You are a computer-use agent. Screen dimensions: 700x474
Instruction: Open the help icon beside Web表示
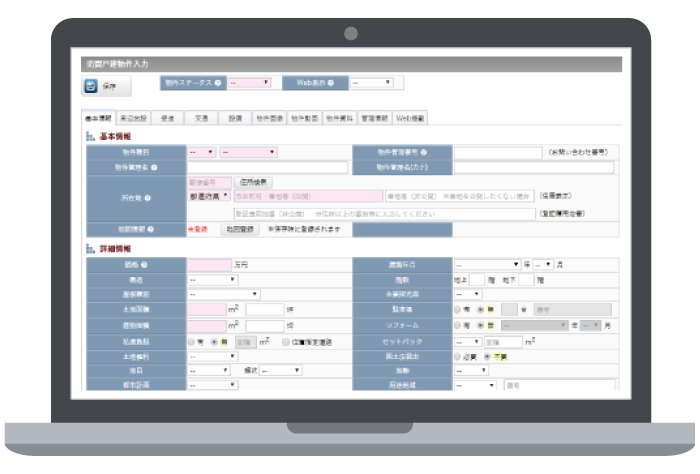[x=331, y=83]
